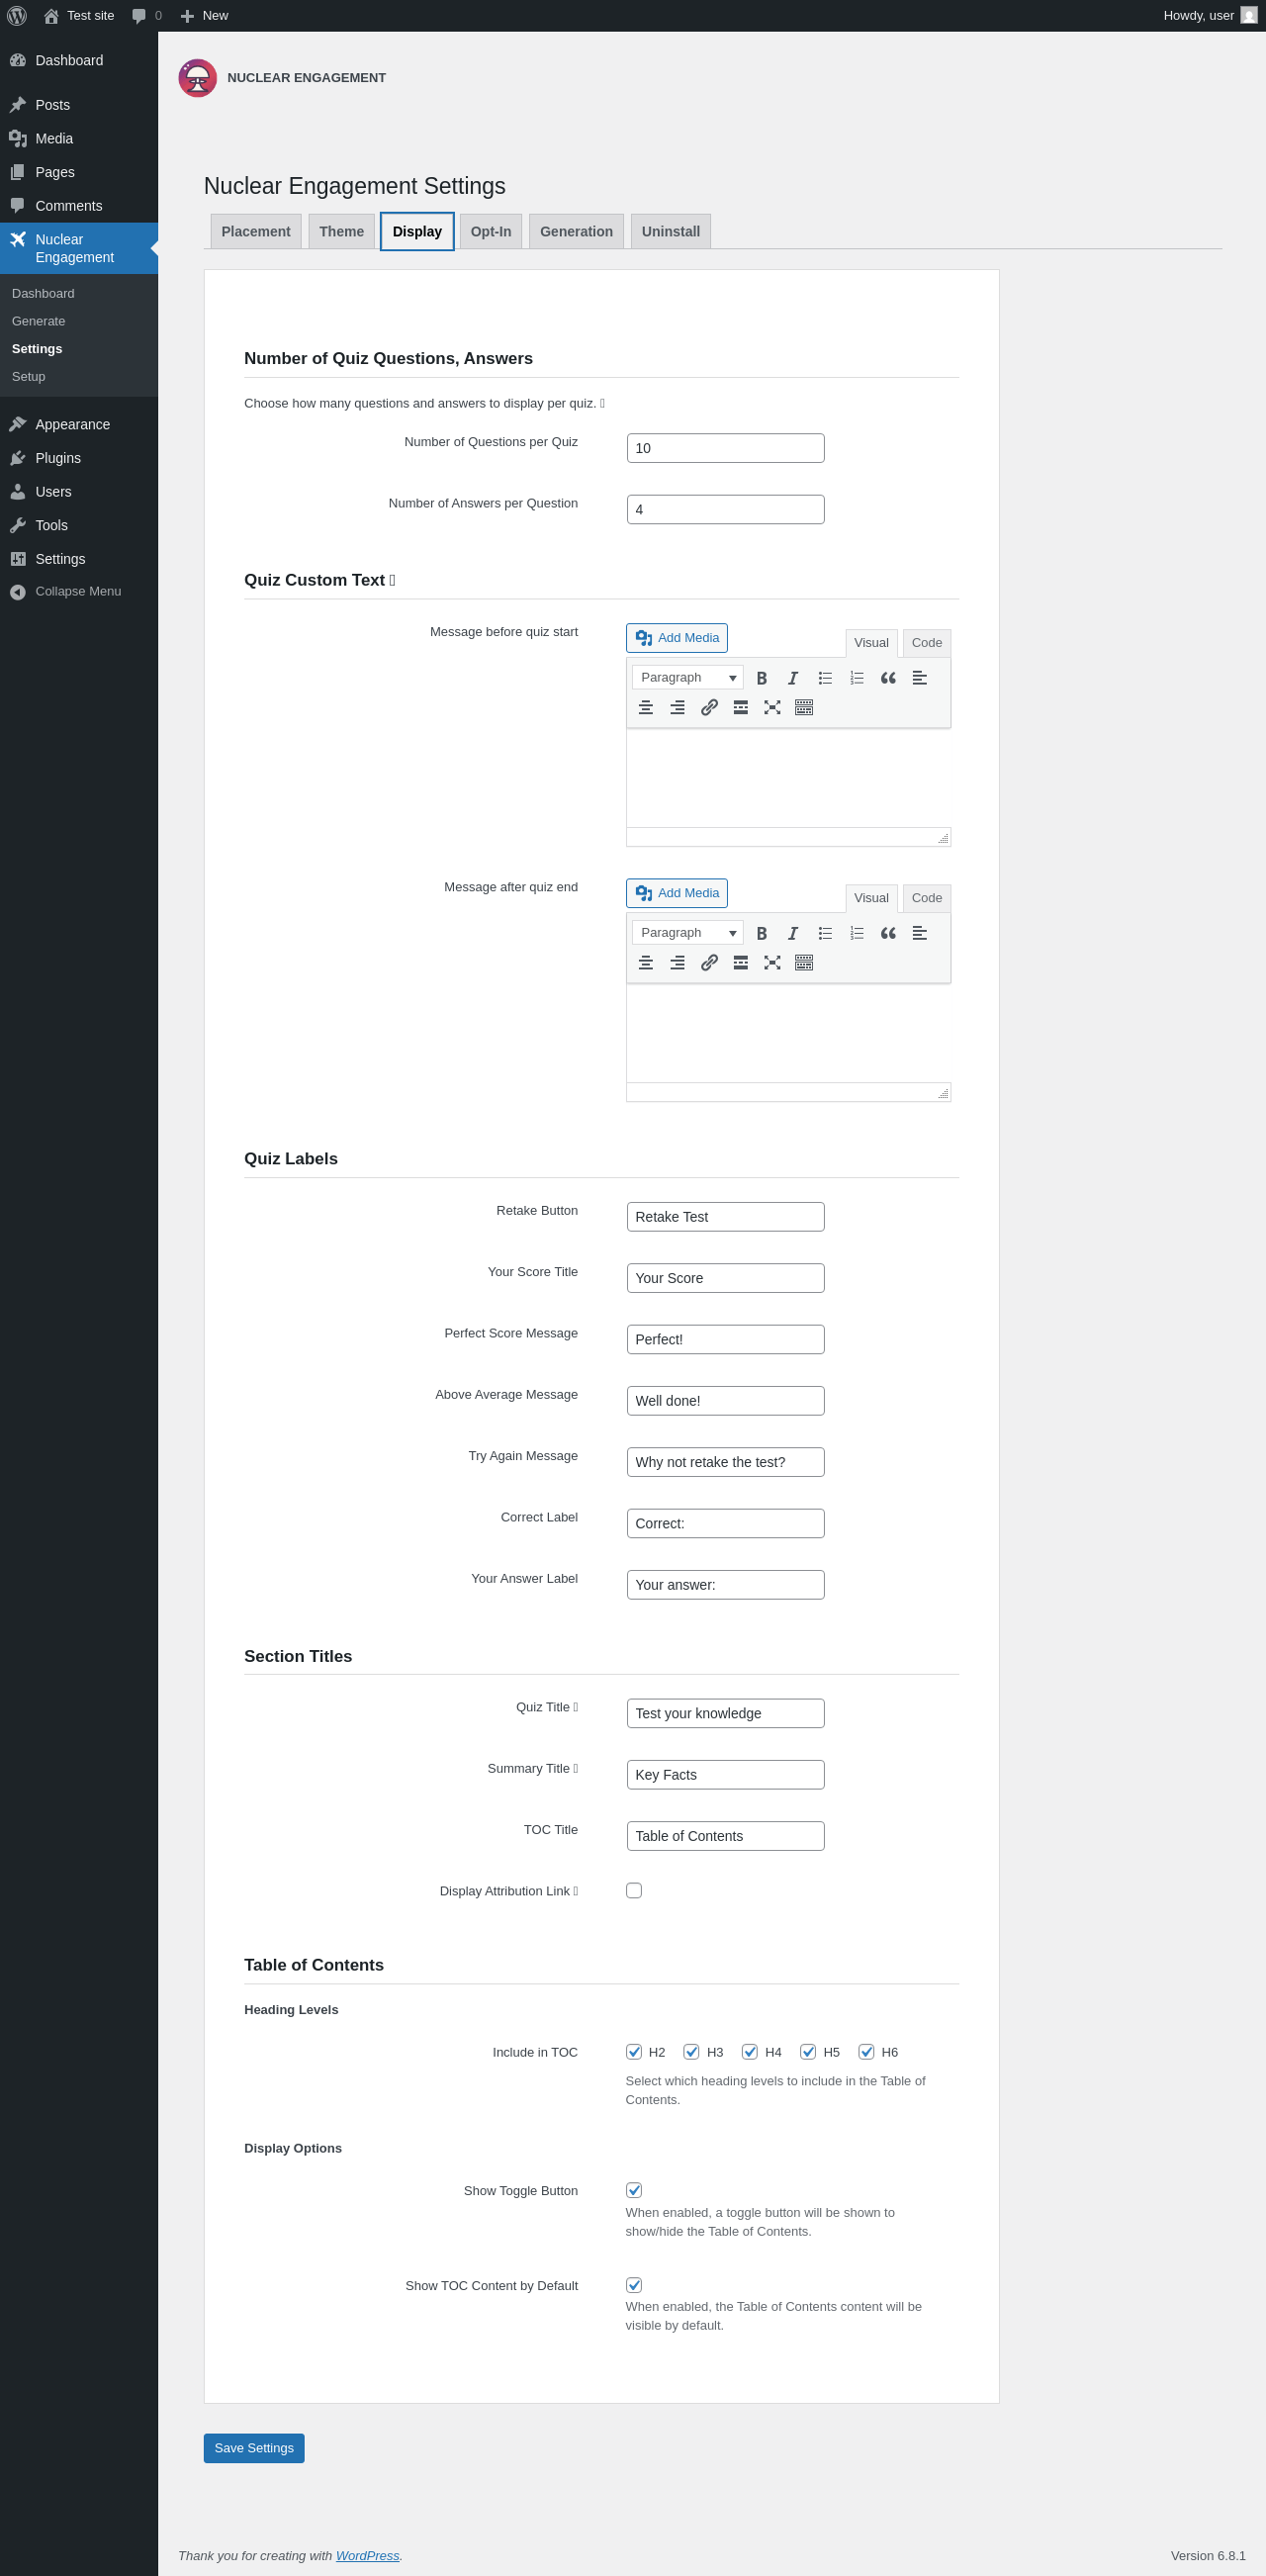Image resolution: width=1266 pixels, height=2576 pixels.
Task: Open Plugins in the sidebar
Action: (79, 458)
